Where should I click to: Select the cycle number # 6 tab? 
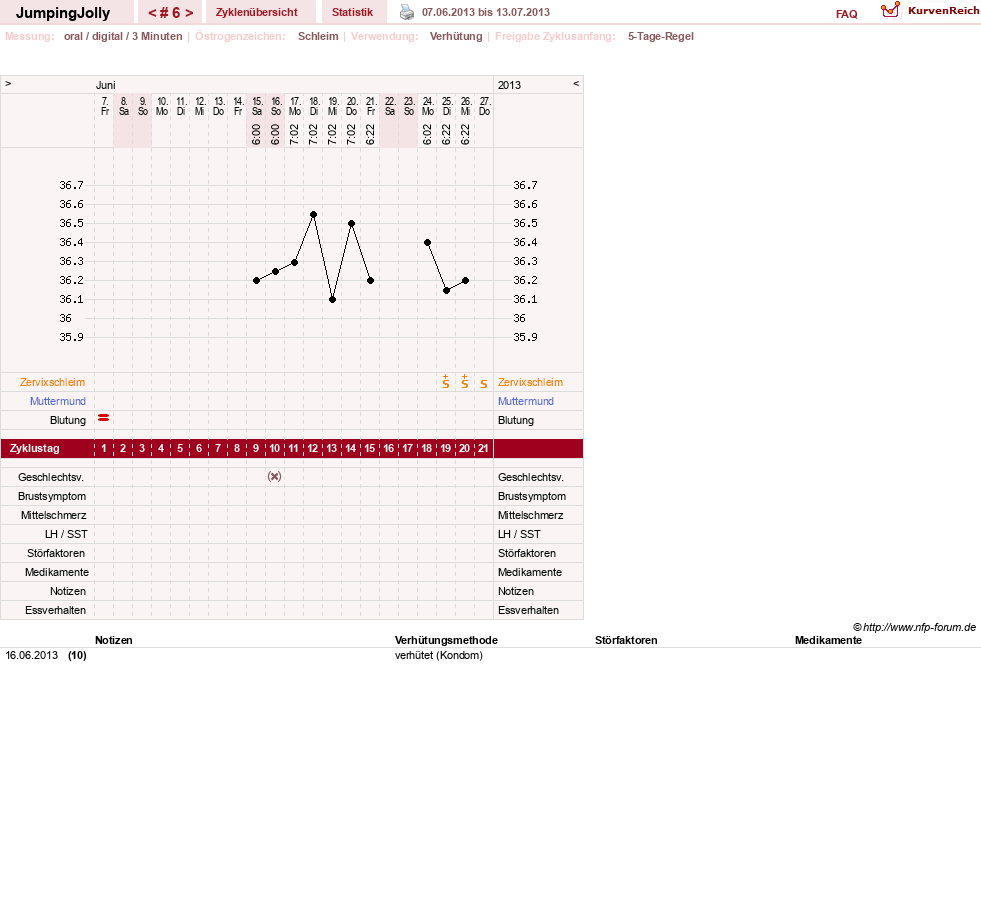point(171,13)
